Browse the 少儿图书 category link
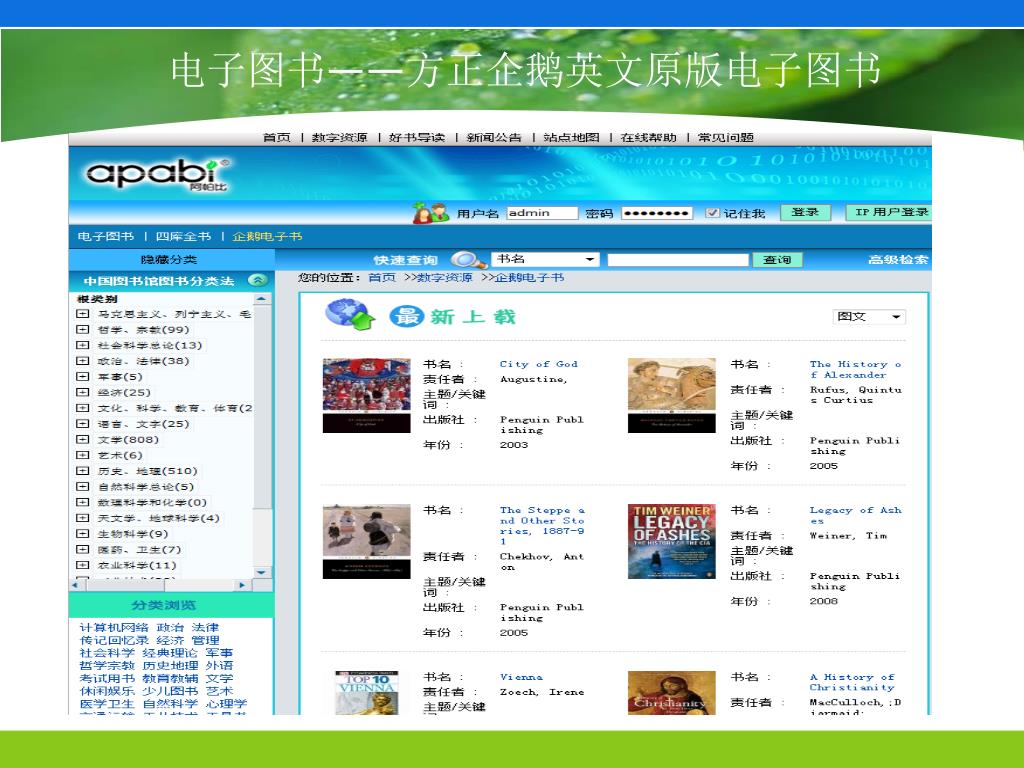 (170, 691)
